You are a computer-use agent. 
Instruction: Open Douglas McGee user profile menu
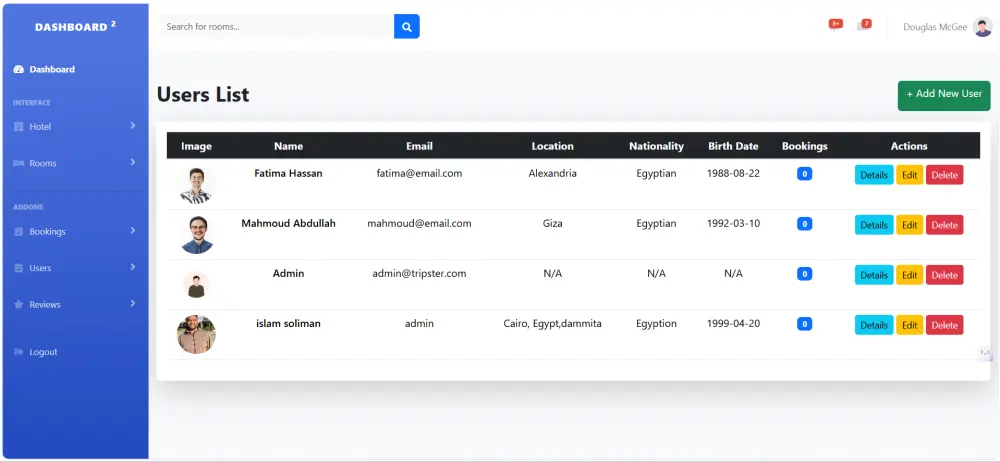pyautogui.click(x=947, y=27)
